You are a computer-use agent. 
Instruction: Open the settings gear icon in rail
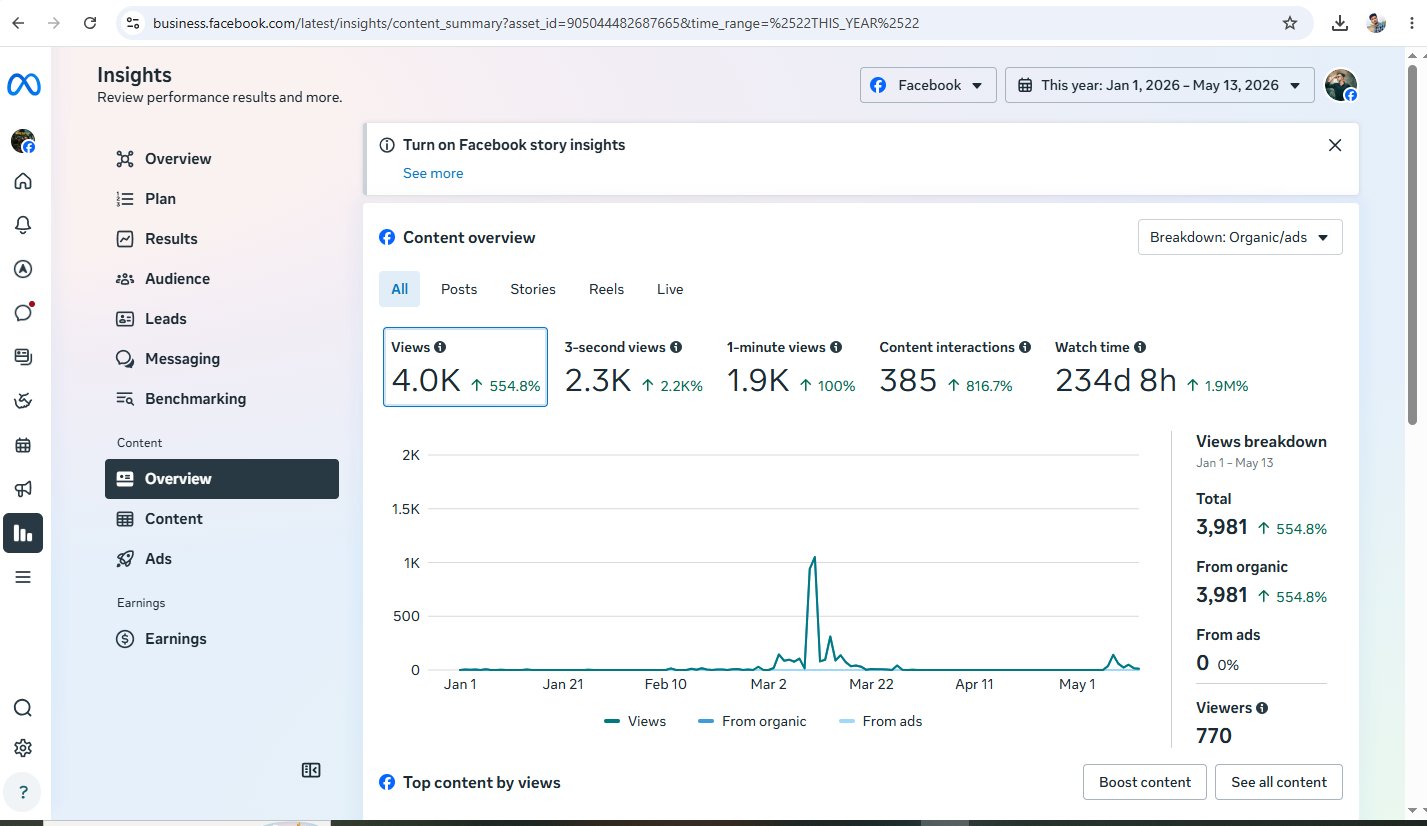(23, 748)
